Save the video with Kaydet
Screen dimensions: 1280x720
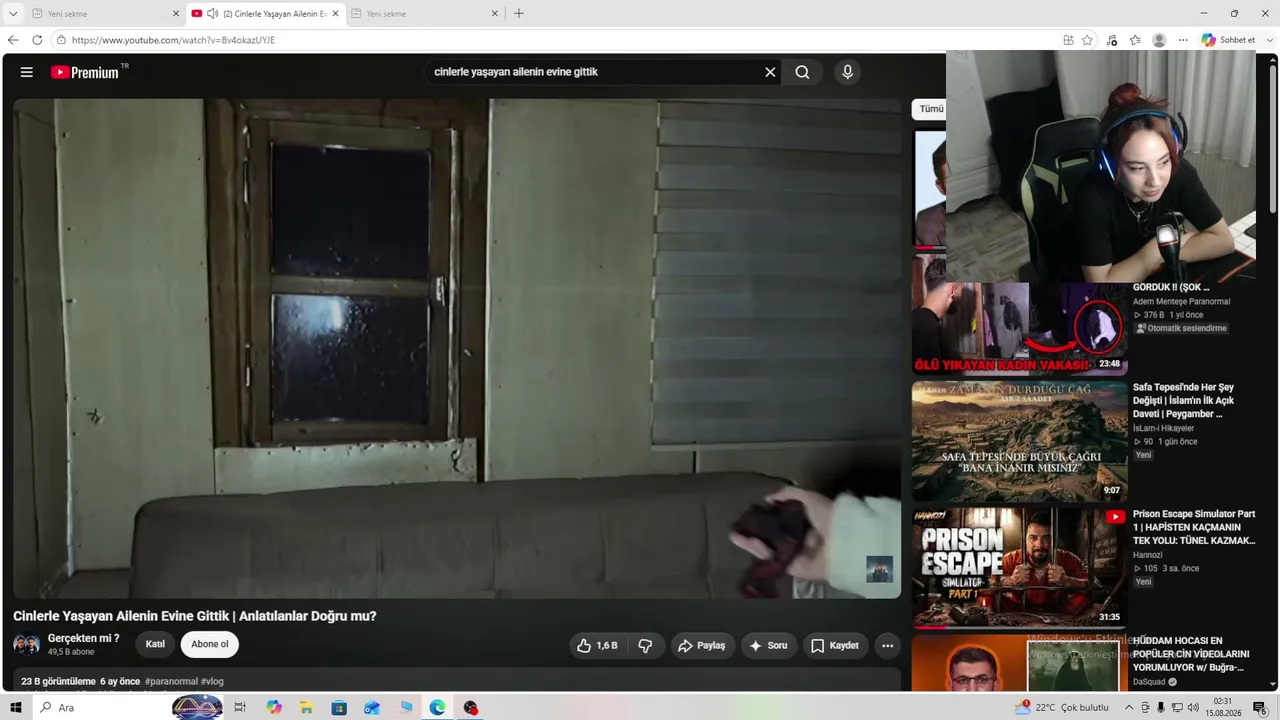pyautogui.click(x=835, y=646)
